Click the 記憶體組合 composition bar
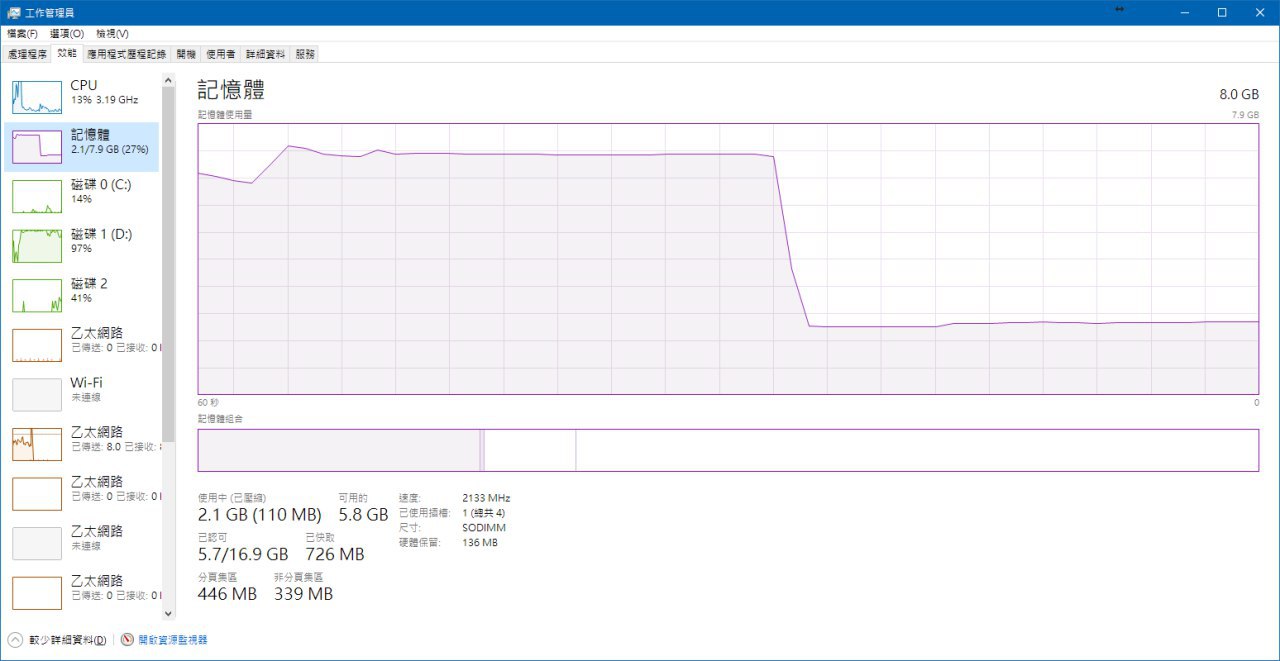This screenshot has width=1280, height=661. [727, 450]
